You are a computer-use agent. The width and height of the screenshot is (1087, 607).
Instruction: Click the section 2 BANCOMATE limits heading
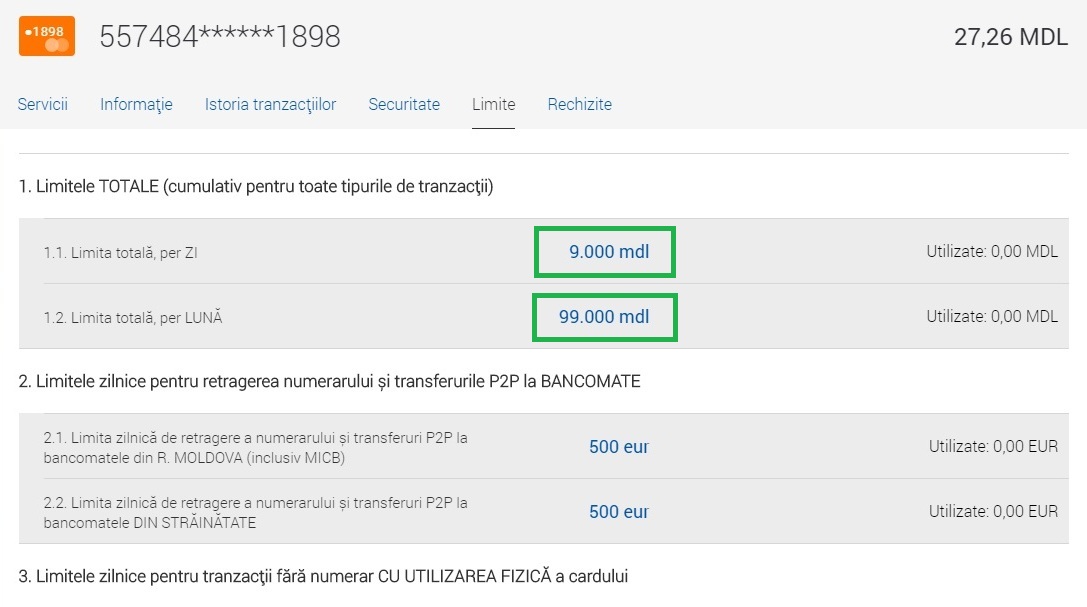click(x=329, y=381)
